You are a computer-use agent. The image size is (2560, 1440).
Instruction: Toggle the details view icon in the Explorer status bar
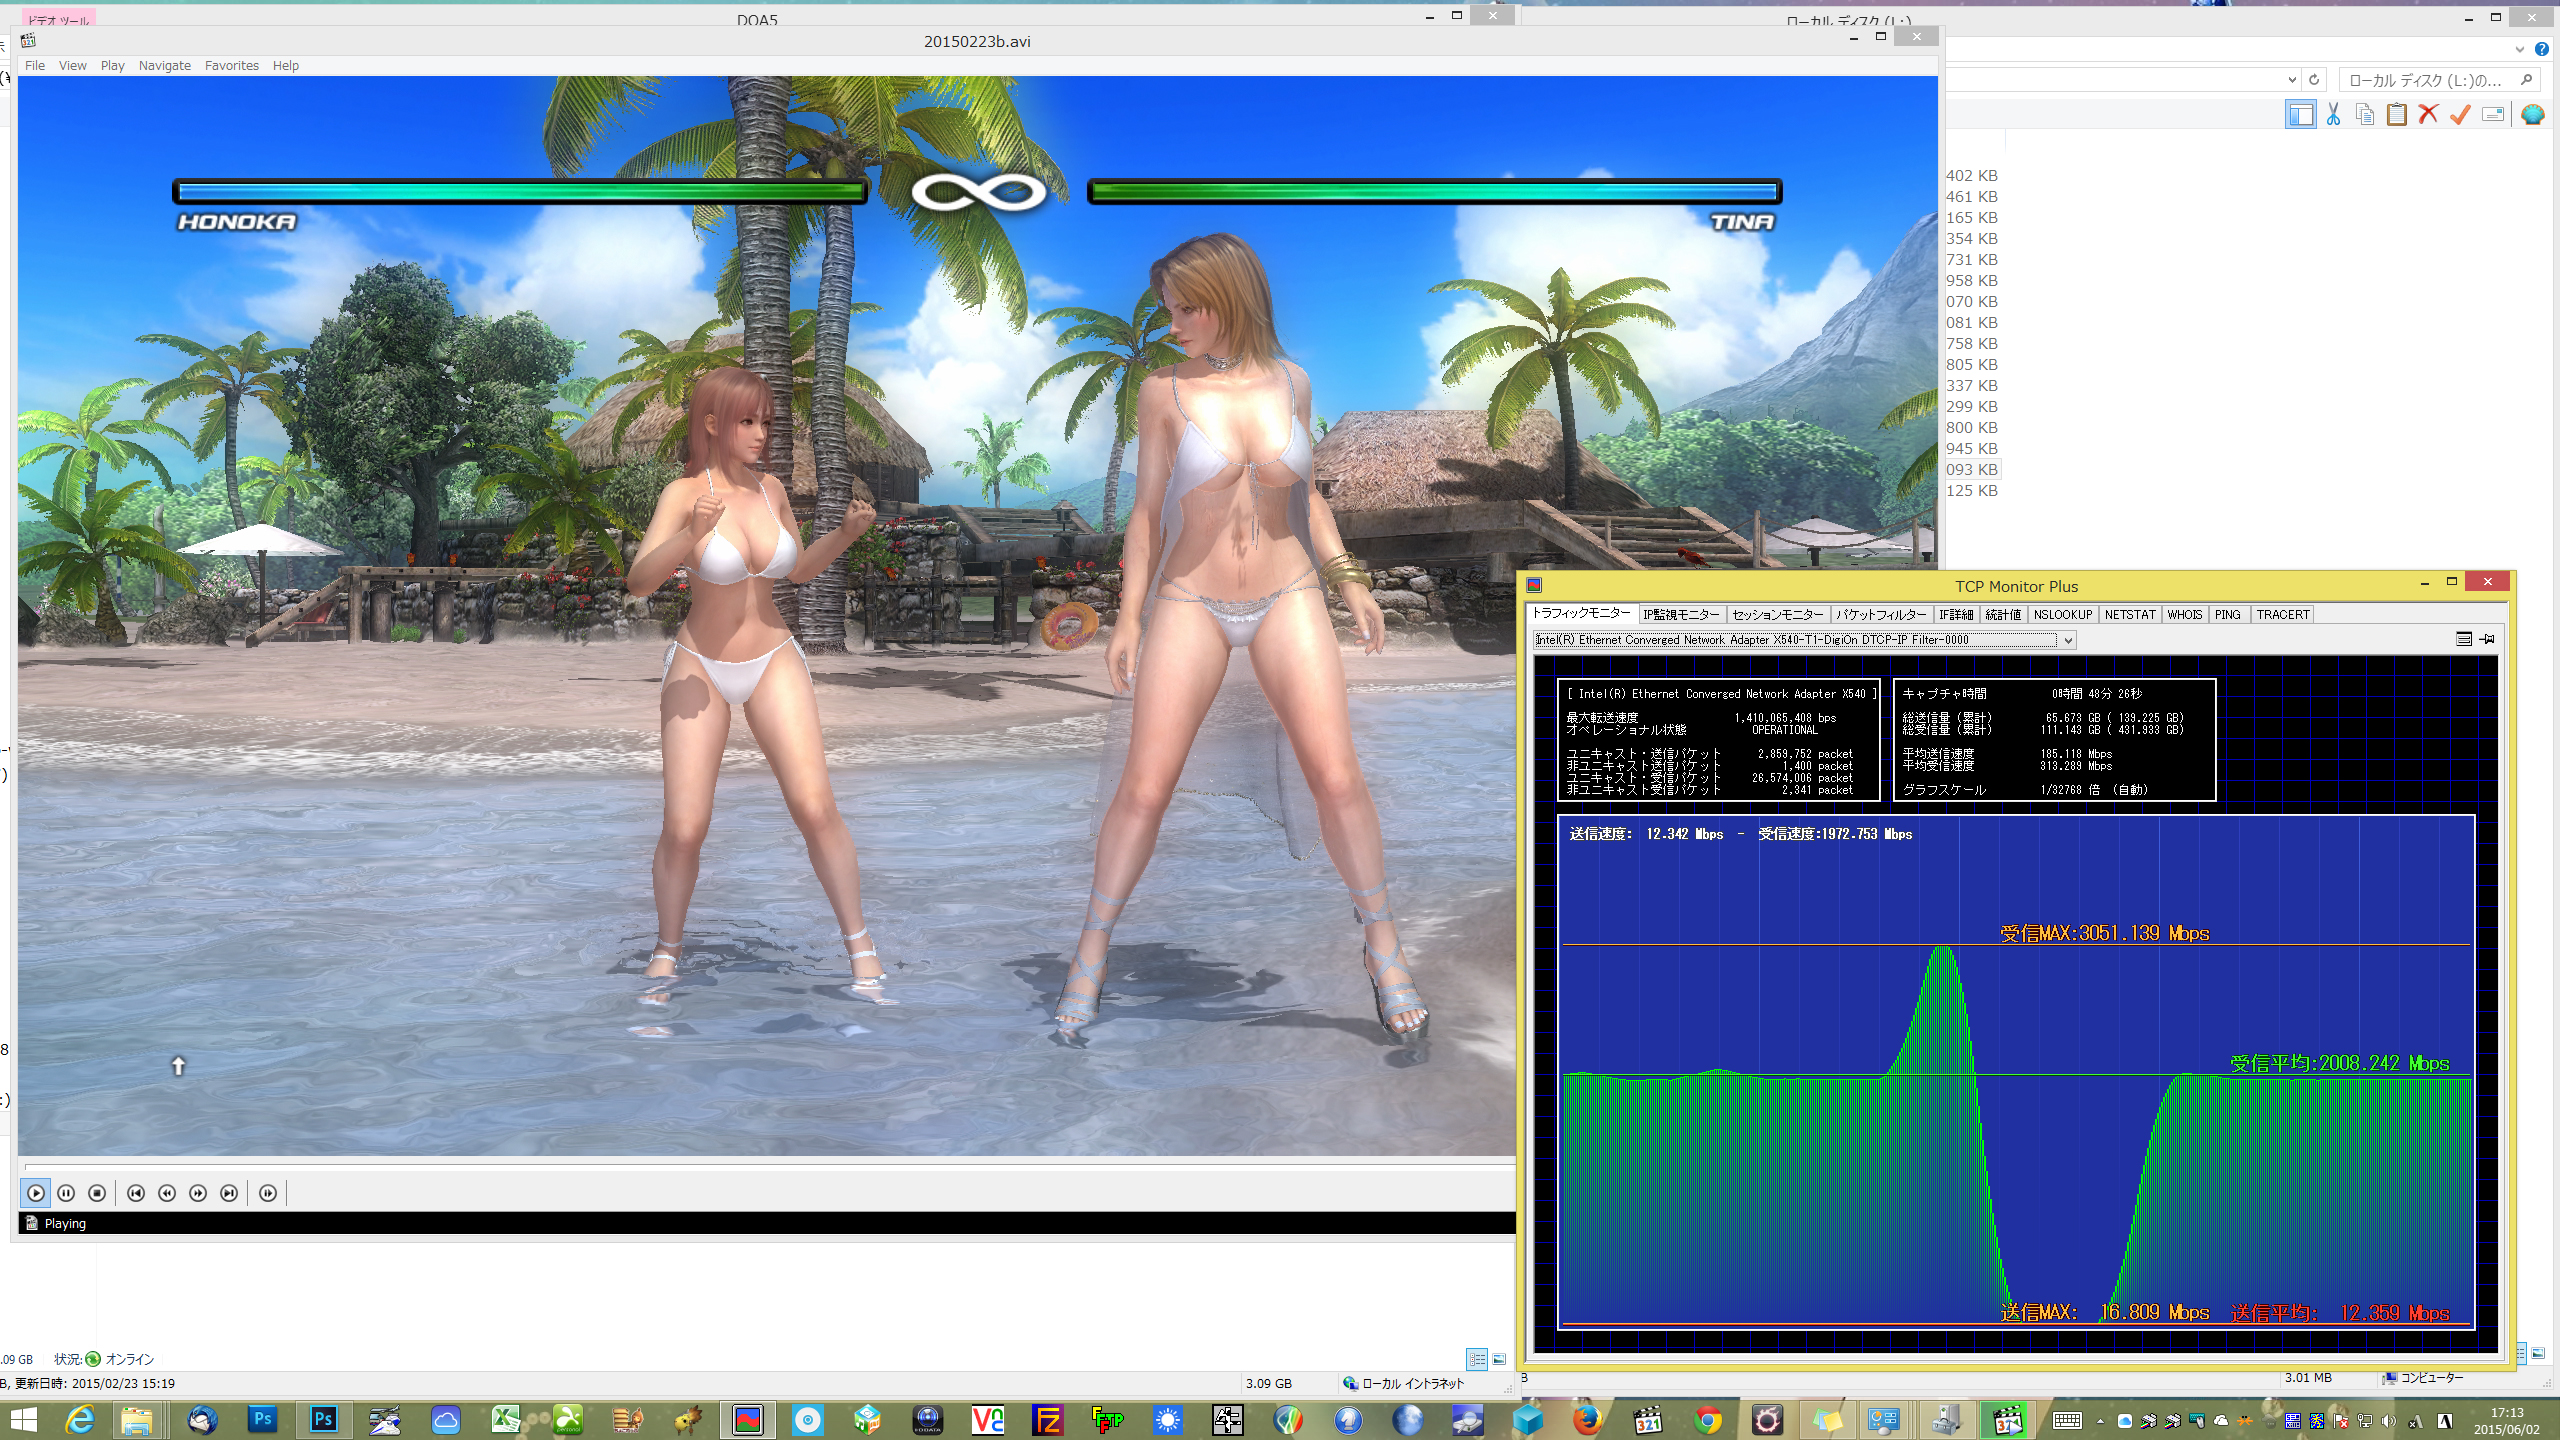1477,1359
